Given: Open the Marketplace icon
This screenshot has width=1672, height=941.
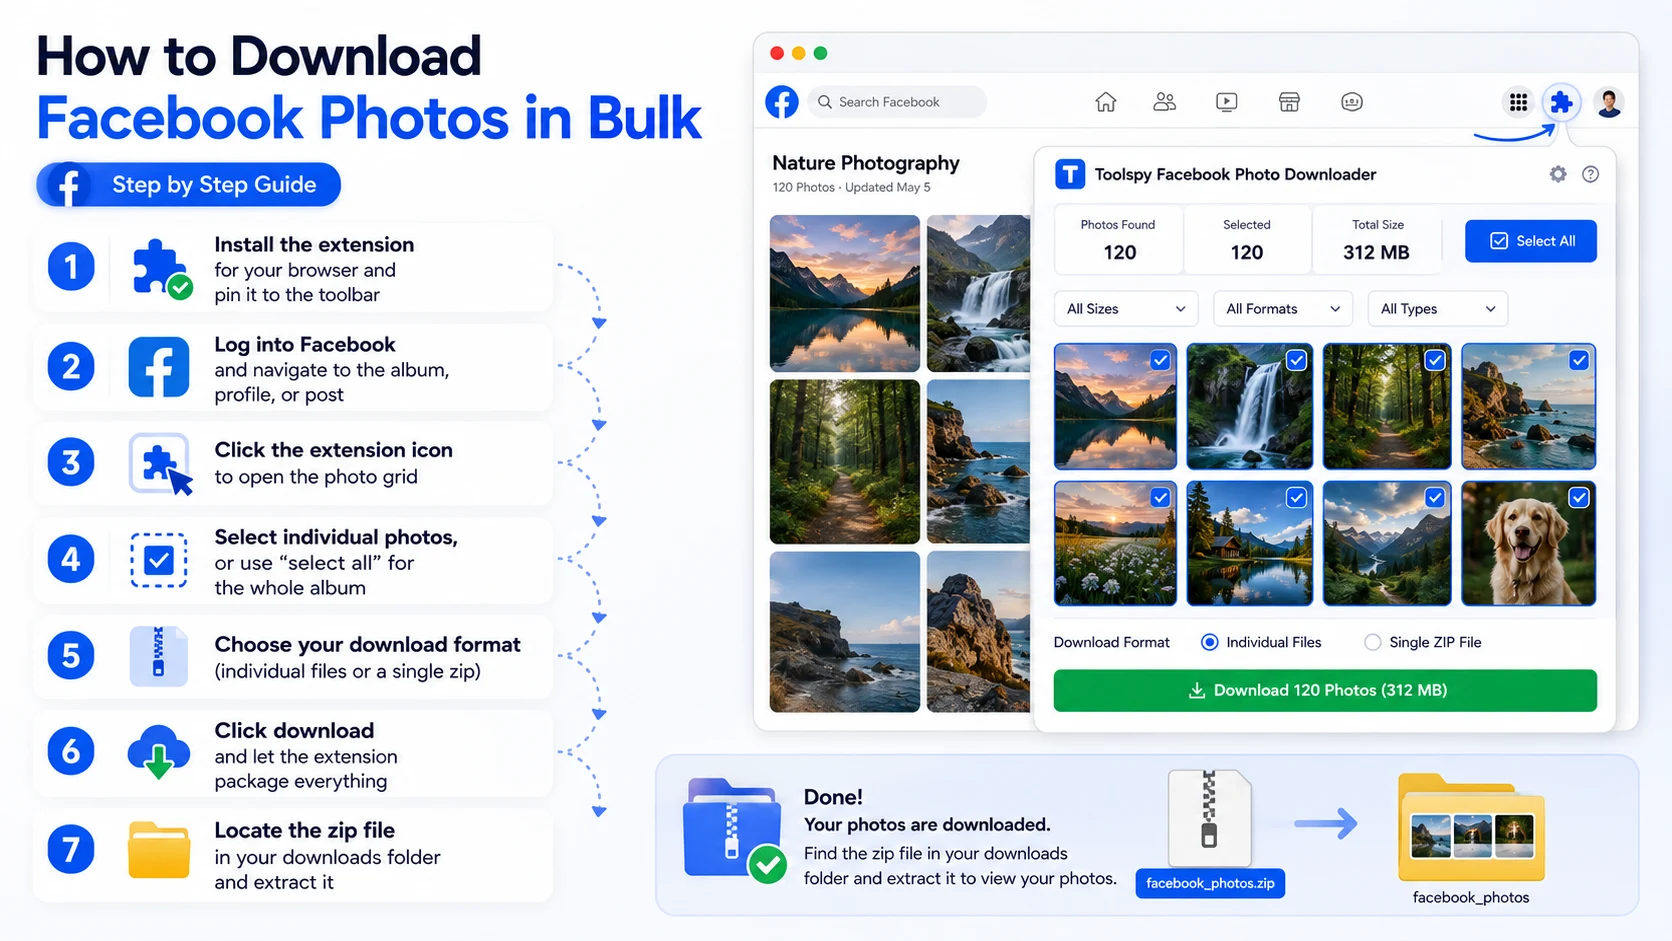Looking at the screenshot, I should [1289, 102].
